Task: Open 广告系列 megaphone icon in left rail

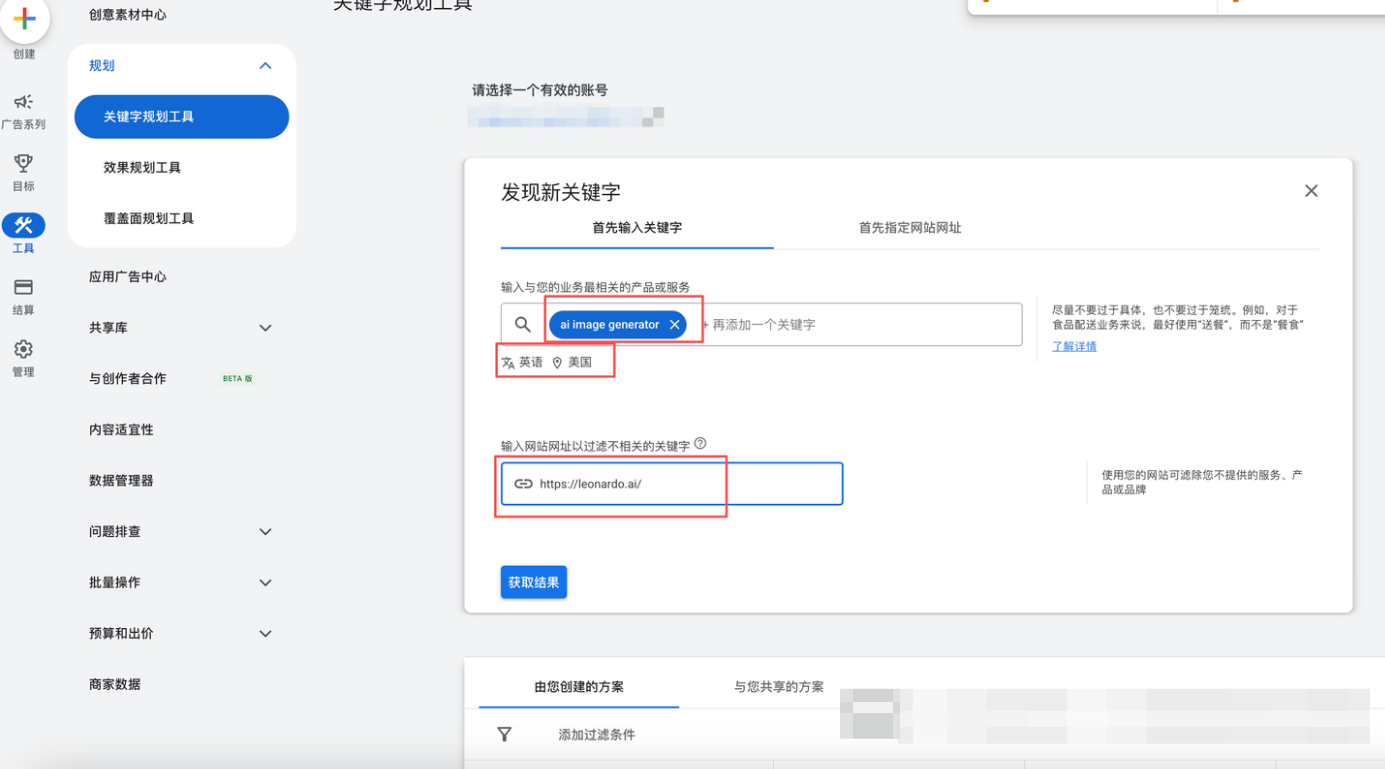Action: pos(23,102)
